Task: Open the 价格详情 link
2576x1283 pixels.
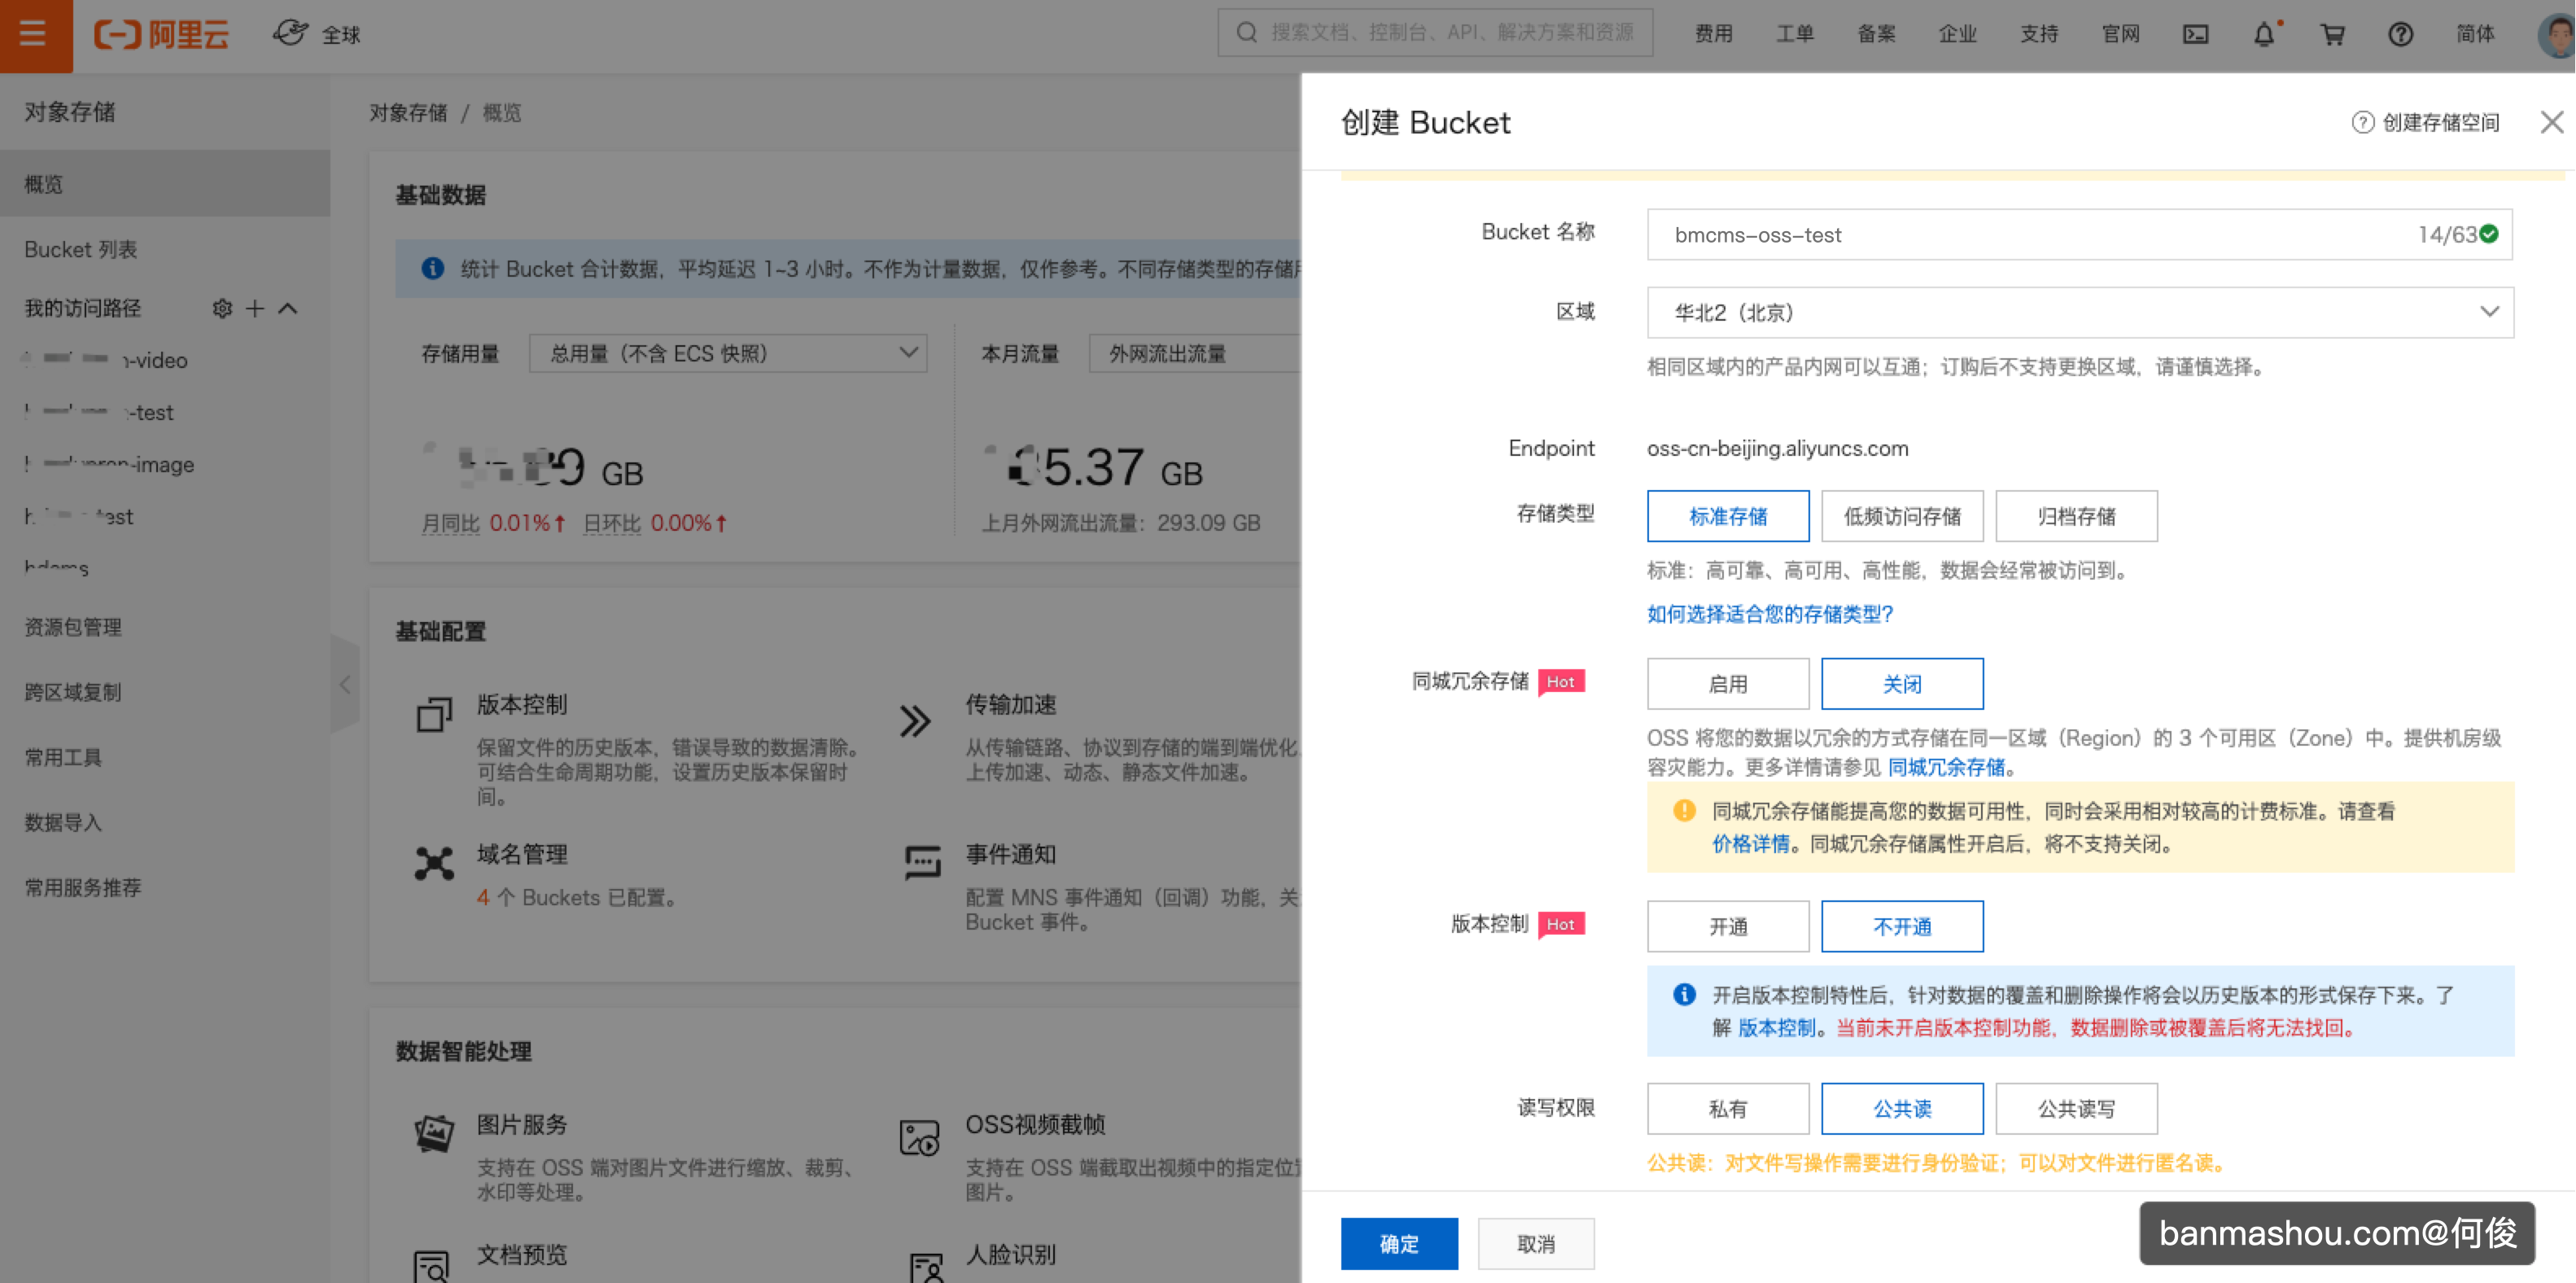Action: tap(1751, 843)
